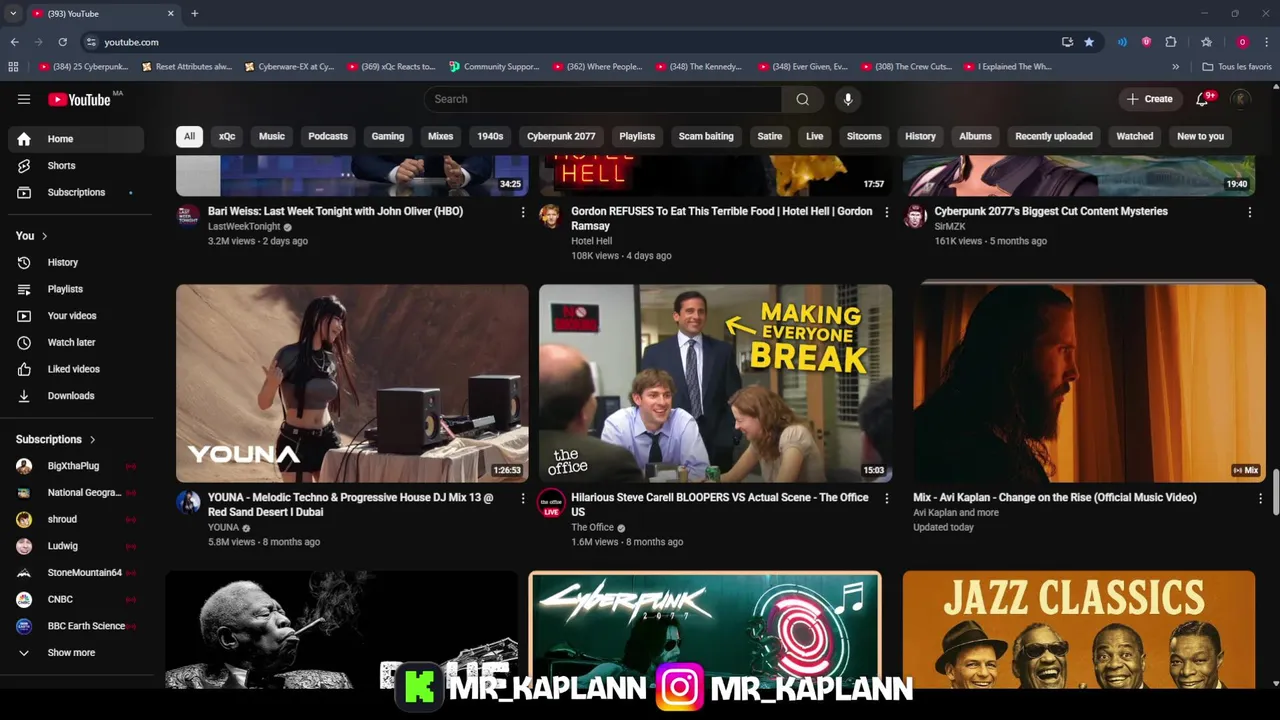Image resolution: width=1280 pixels, height=720 pixels.
Task: Open the Avi Kaplan mix thumbnail
Action: coord(1087,383)
